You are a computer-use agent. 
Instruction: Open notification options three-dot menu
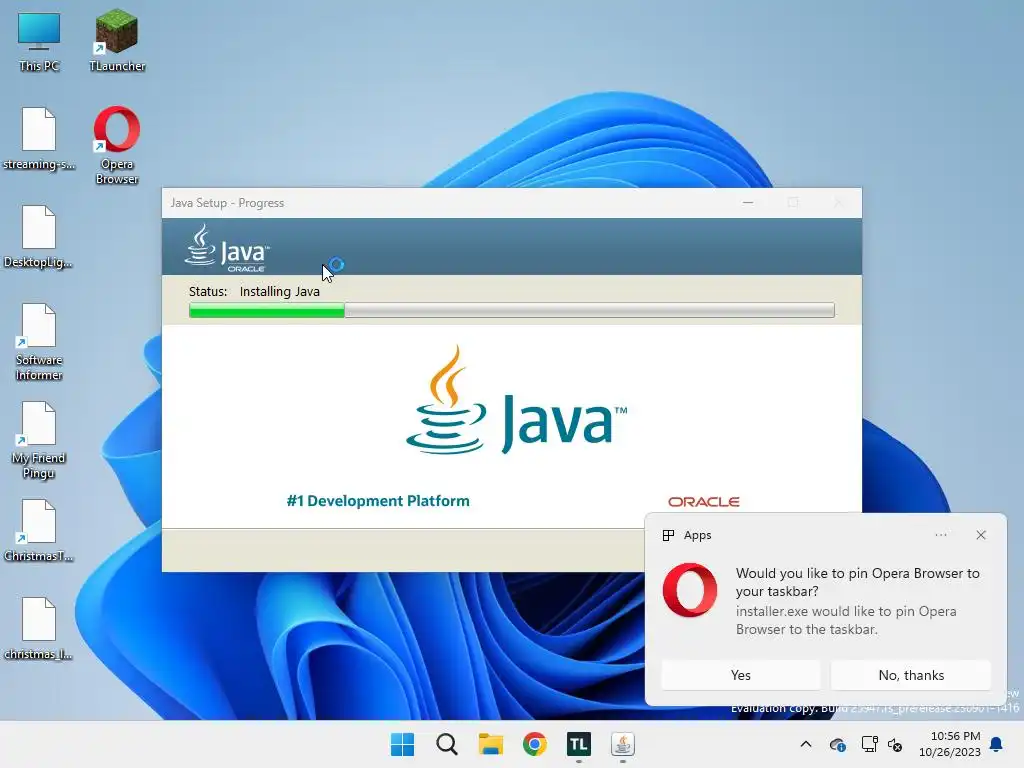point(941,535)
